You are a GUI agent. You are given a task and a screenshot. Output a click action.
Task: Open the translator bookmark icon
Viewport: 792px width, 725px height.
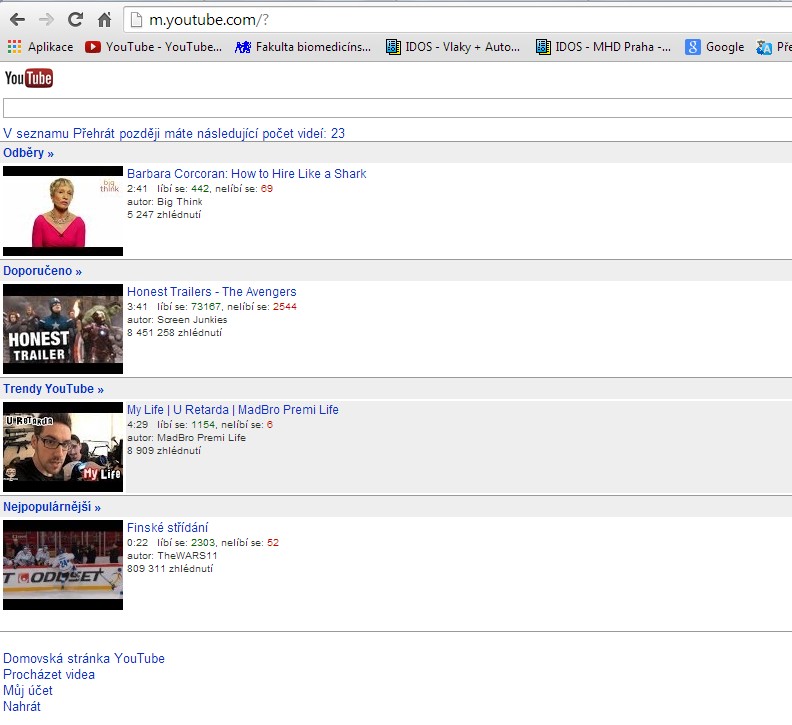click(x=764, y=47)
